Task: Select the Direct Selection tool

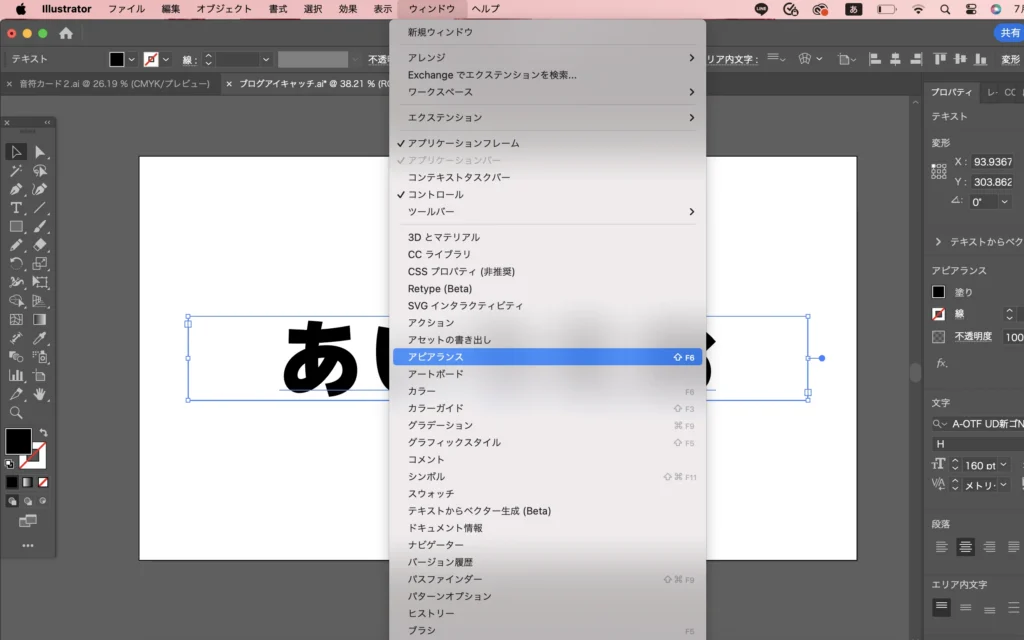Action: click(x=40, y=152)
